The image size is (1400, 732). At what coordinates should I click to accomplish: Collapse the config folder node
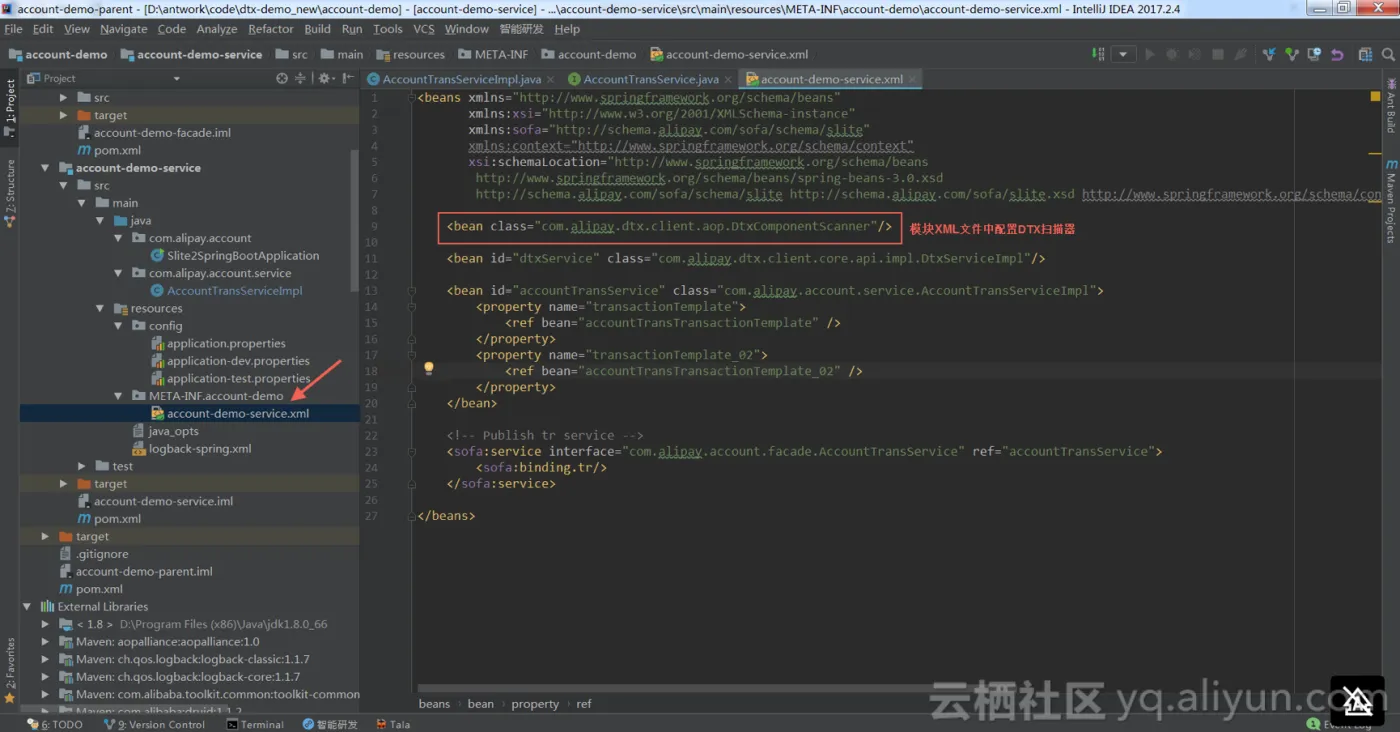click(x=118, y=326)
